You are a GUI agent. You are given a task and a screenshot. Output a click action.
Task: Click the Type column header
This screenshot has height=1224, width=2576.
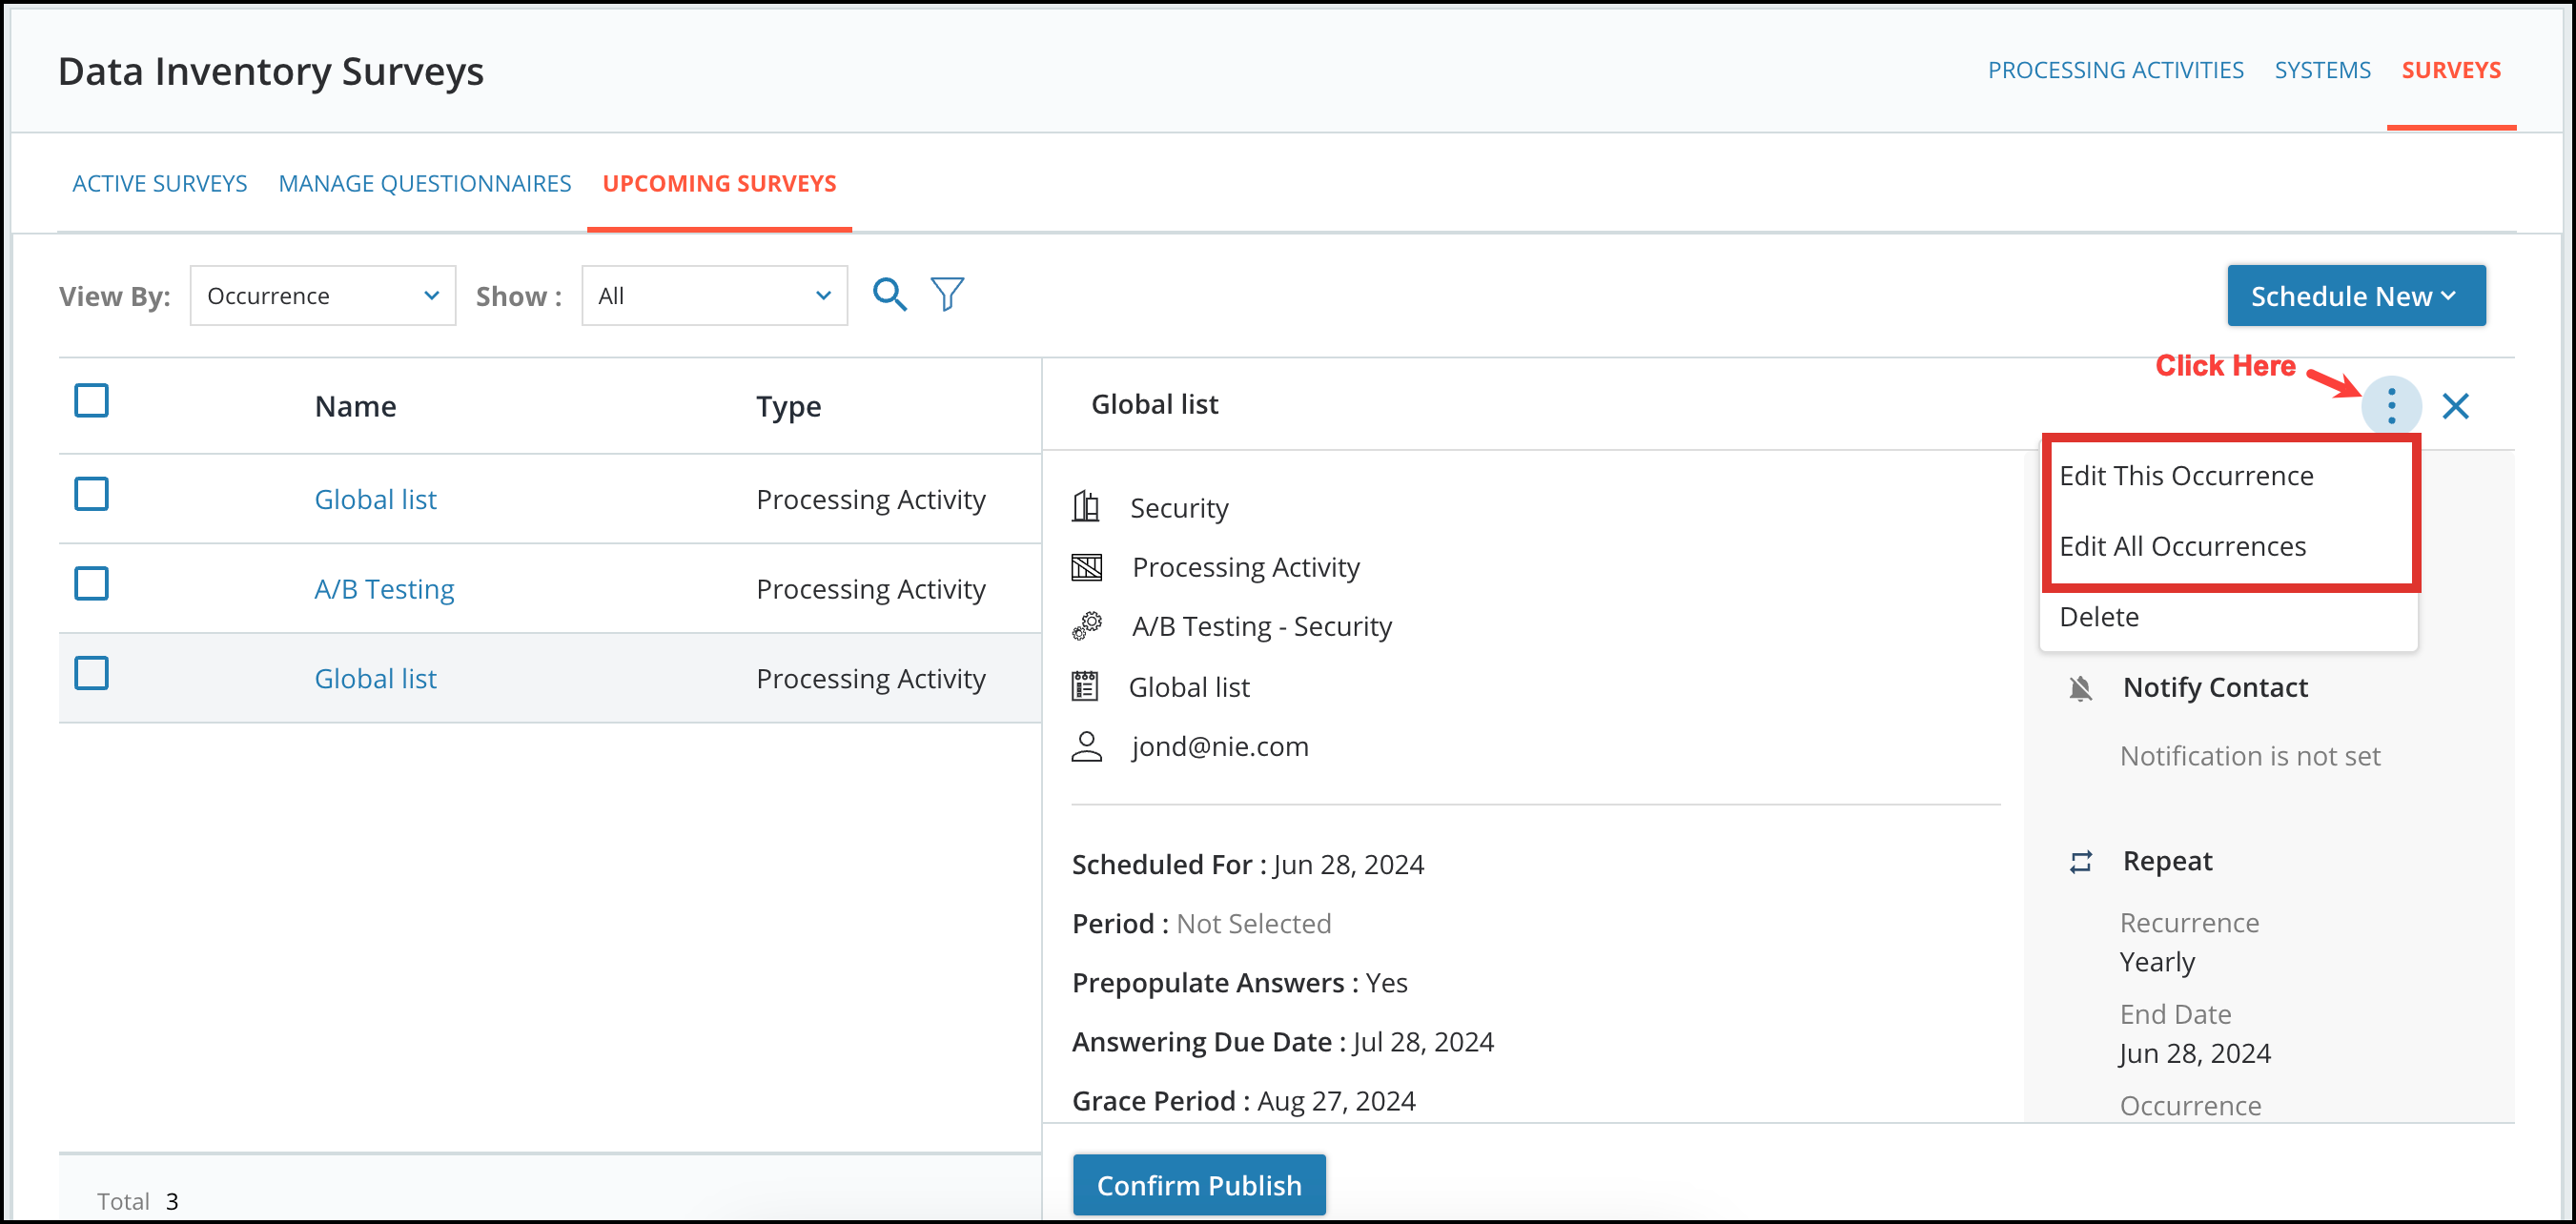[788, 406]
